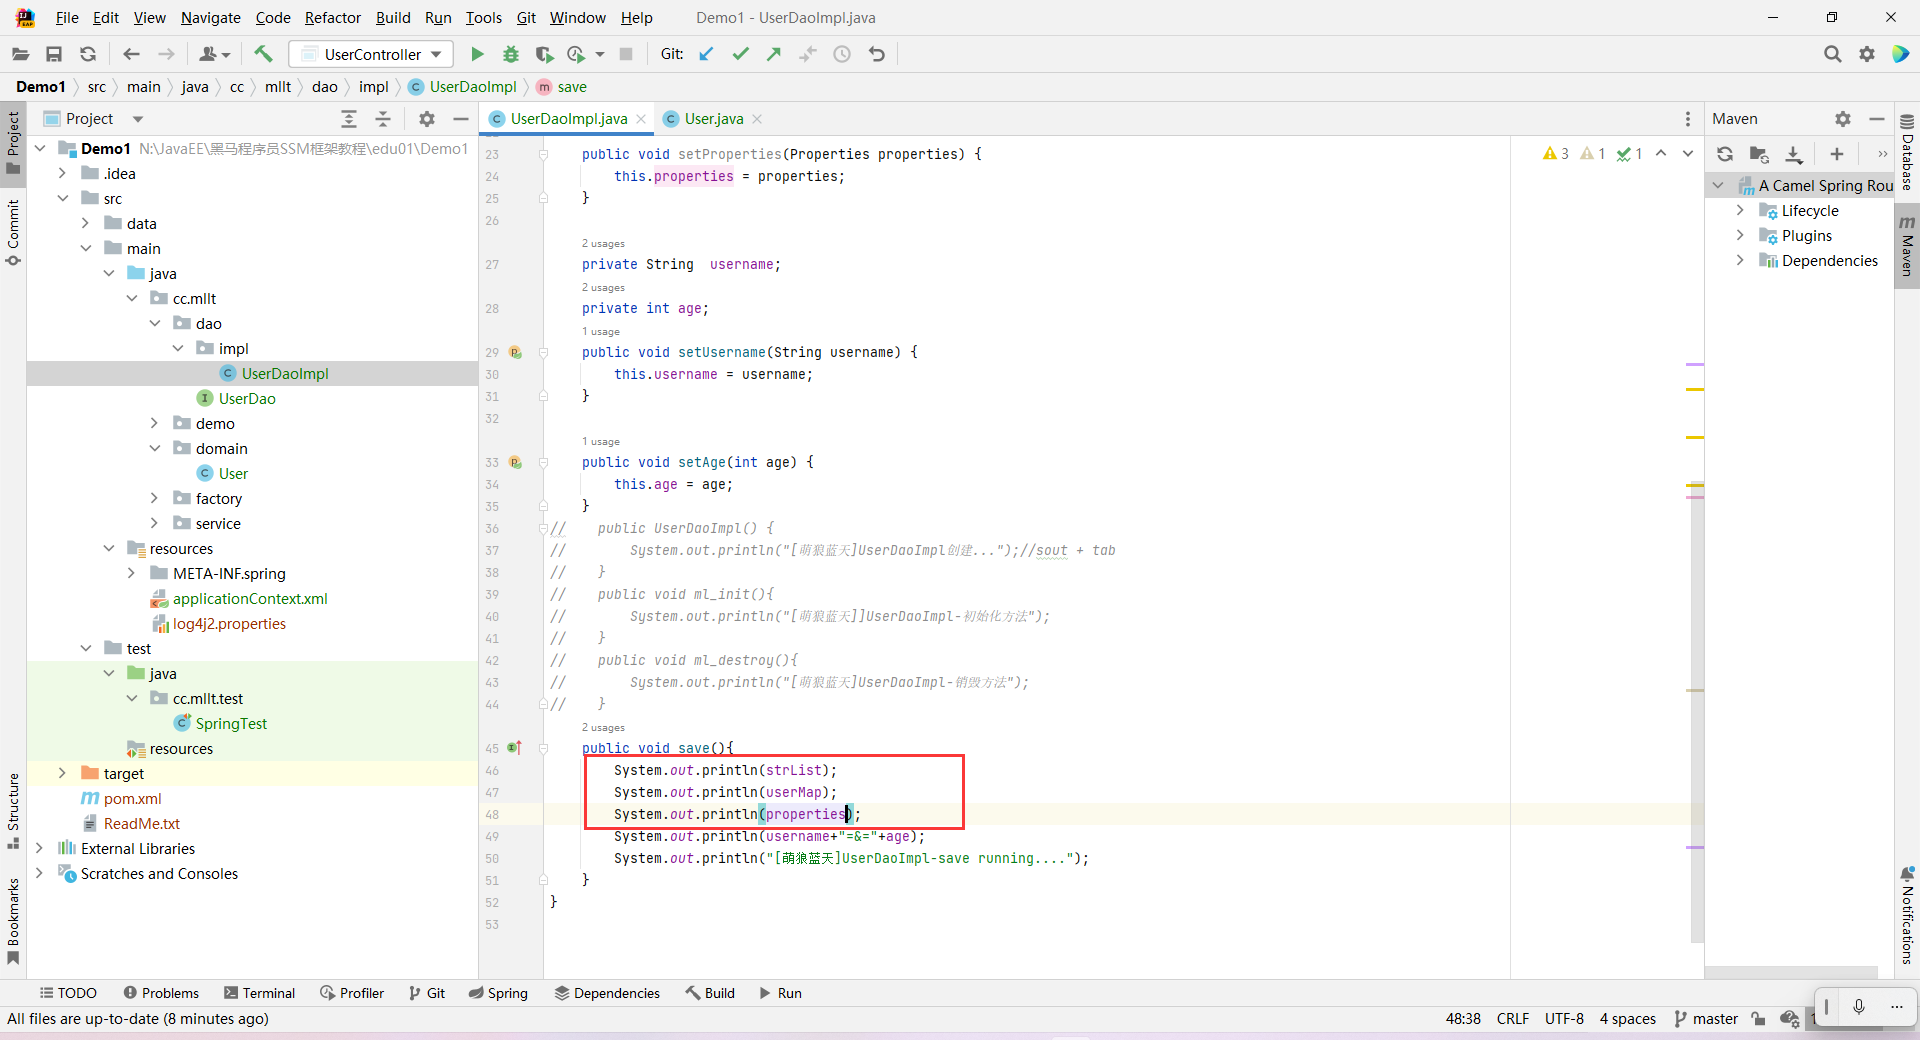Expand Maven Lifecycle node
Viewport: 1920px width, 1040px height.
[1740, 210]
